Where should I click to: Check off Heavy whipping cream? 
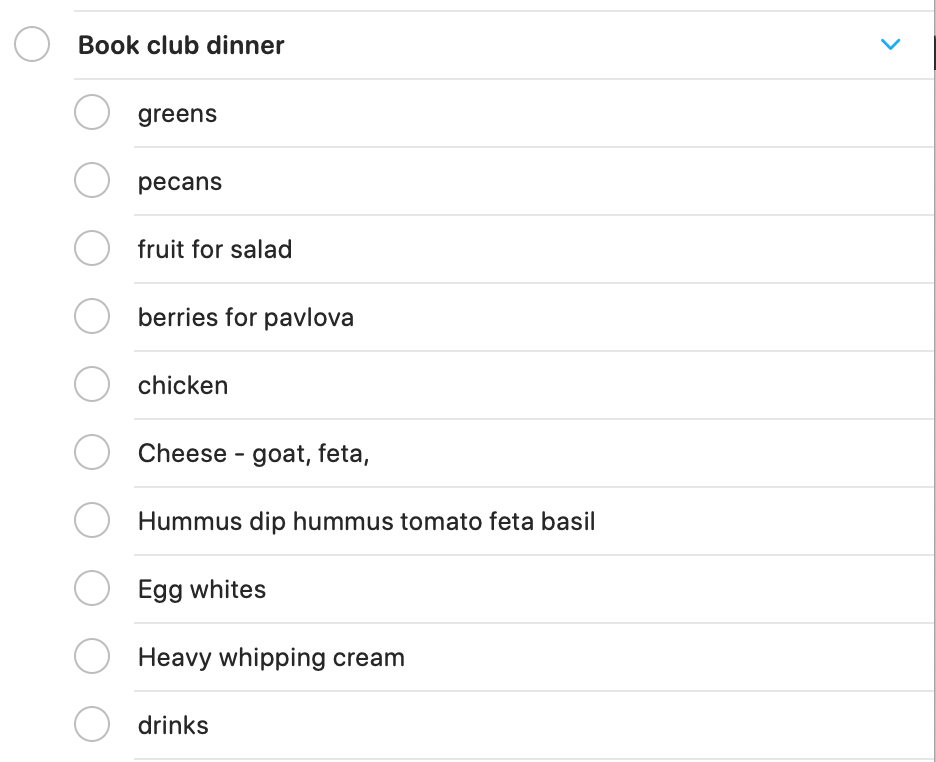click(x=92, y=657)
